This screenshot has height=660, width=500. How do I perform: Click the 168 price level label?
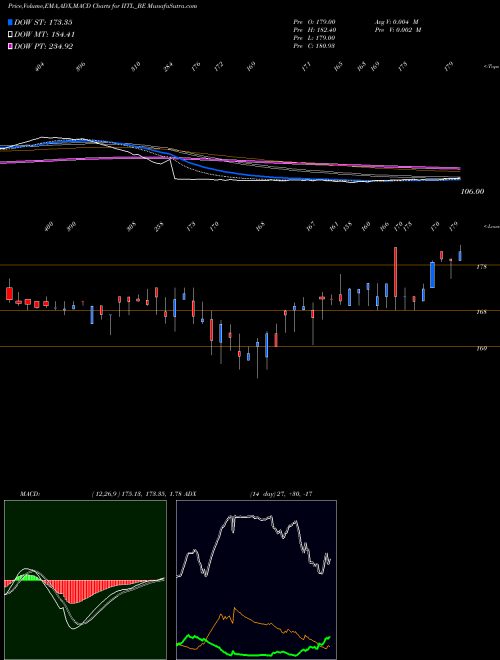[482, 312]
